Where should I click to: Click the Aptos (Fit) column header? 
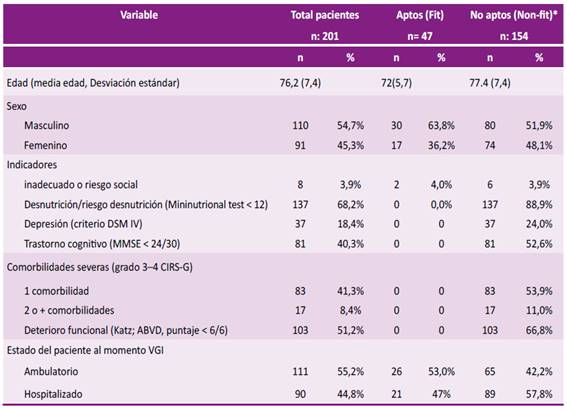coord(420,15)
